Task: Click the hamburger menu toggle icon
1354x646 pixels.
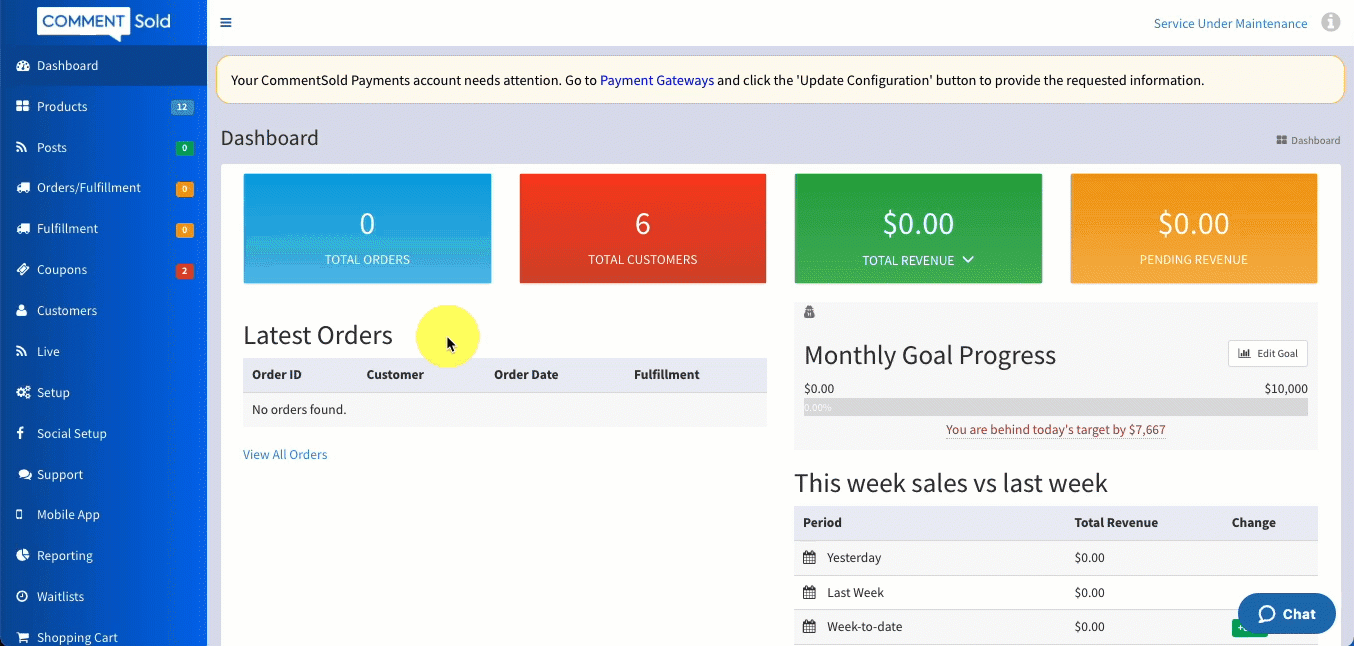Action: (226, 23)
